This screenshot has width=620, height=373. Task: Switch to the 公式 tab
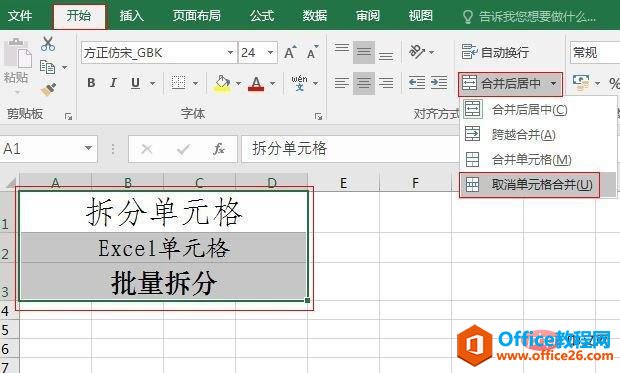pyautogui.click(x=262, y=16)
